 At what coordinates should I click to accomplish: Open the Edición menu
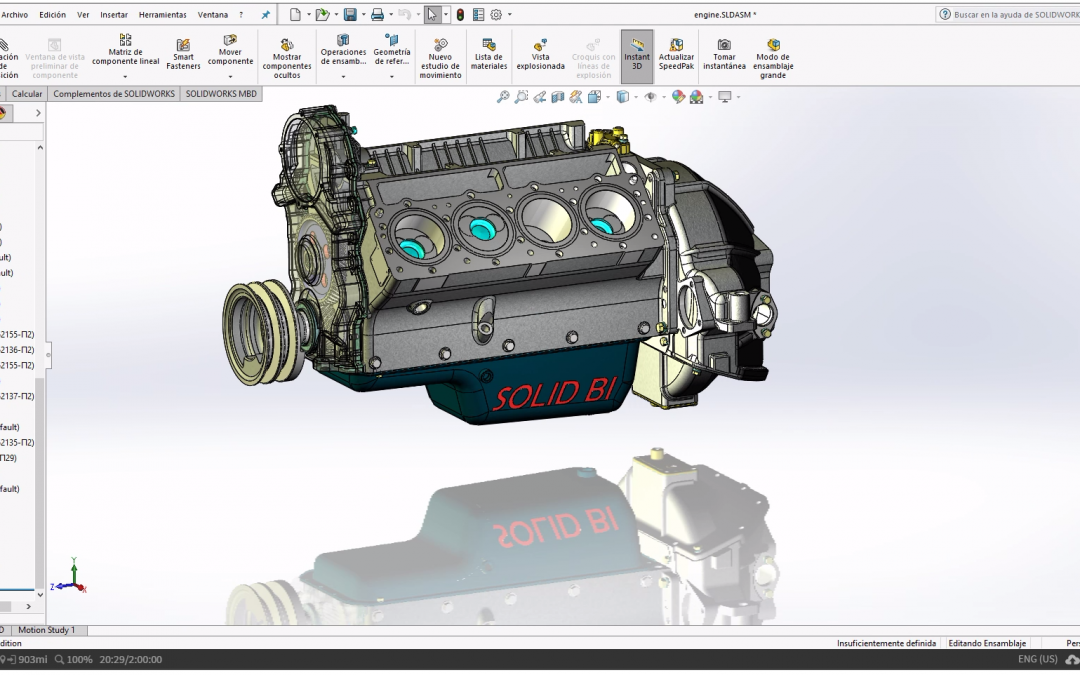(52, 14)
